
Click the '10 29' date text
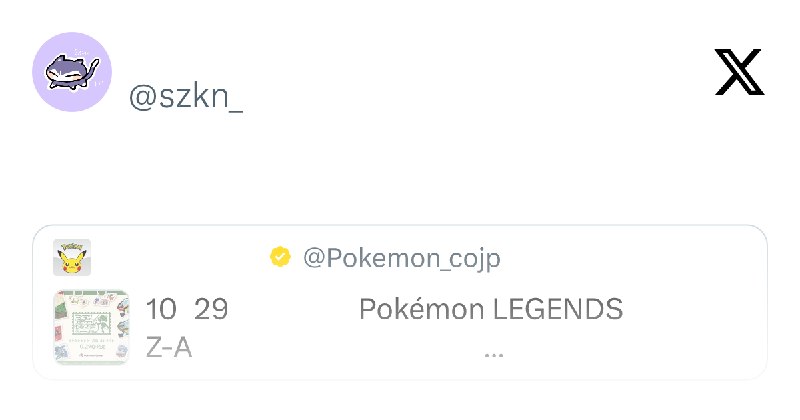pos(187,309)
